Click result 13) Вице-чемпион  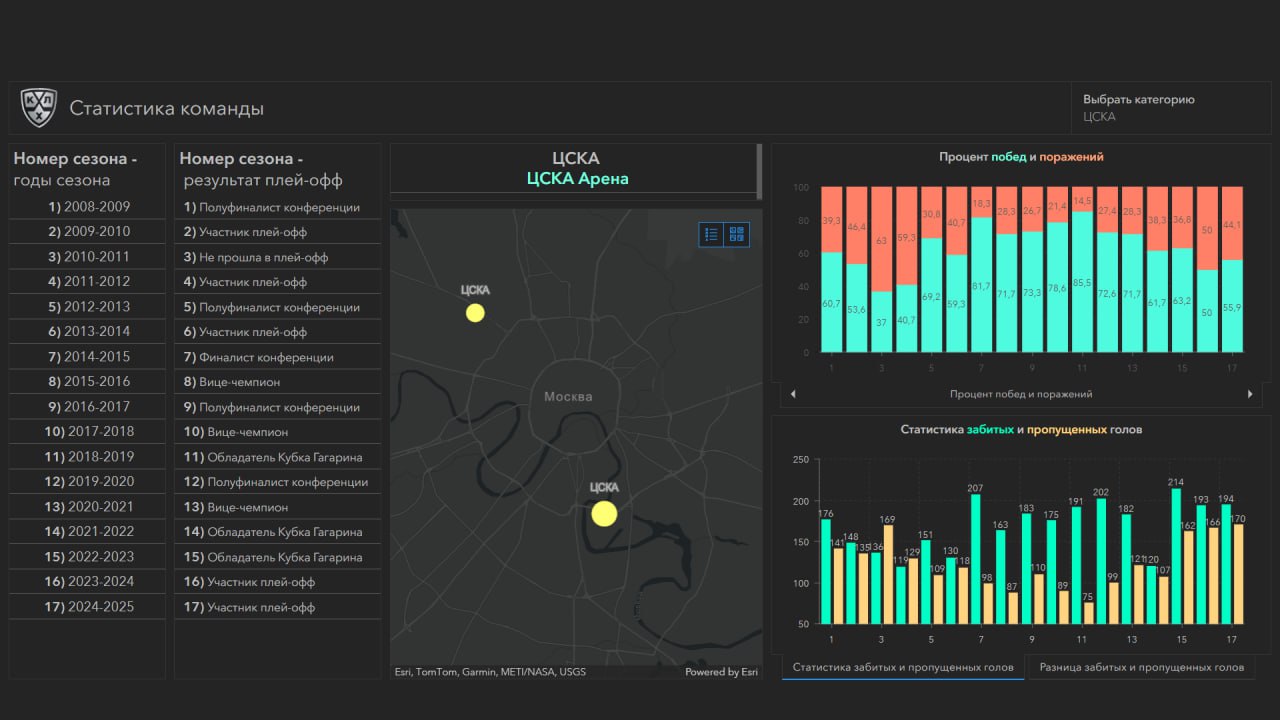(278, 507)
